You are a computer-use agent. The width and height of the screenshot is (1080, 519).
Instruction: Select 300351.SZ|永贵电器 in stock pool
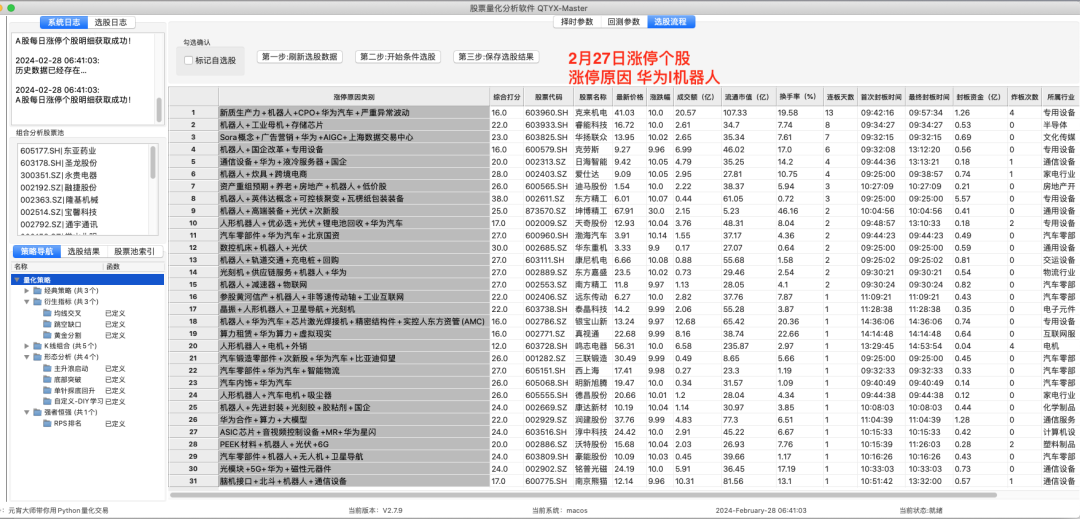click(59, 175)
